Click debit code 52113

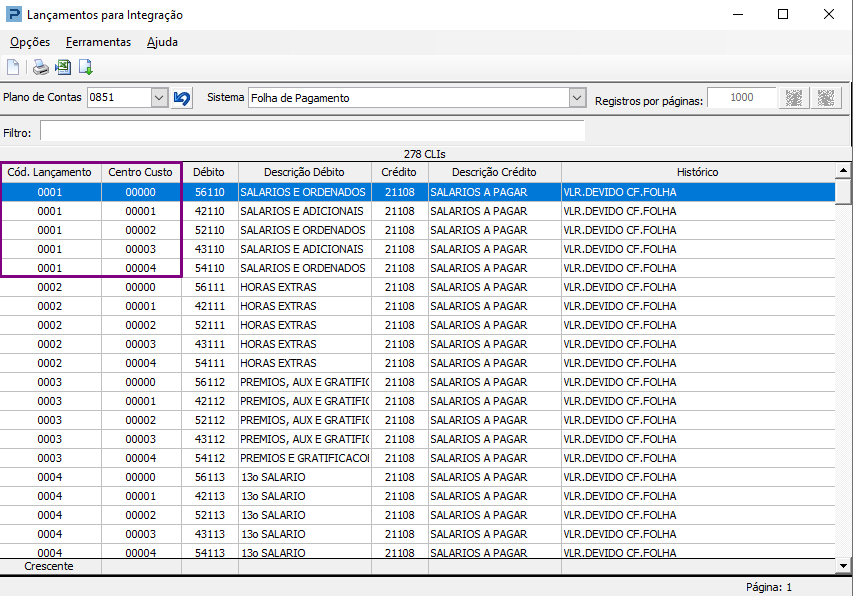coord(209,516)
